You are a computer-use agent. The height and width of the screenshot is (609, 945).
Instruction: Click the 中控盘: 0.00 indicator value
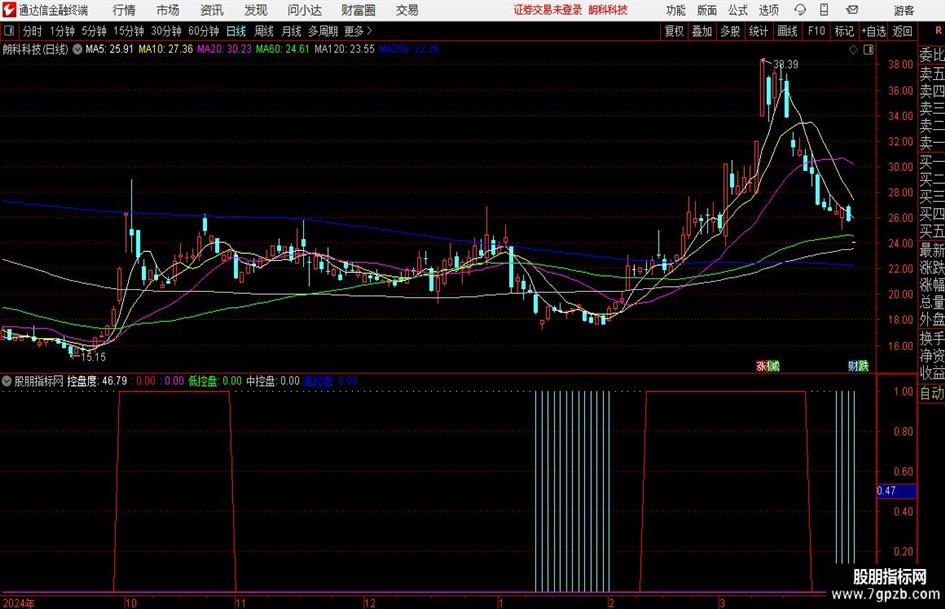click(273, 381)
